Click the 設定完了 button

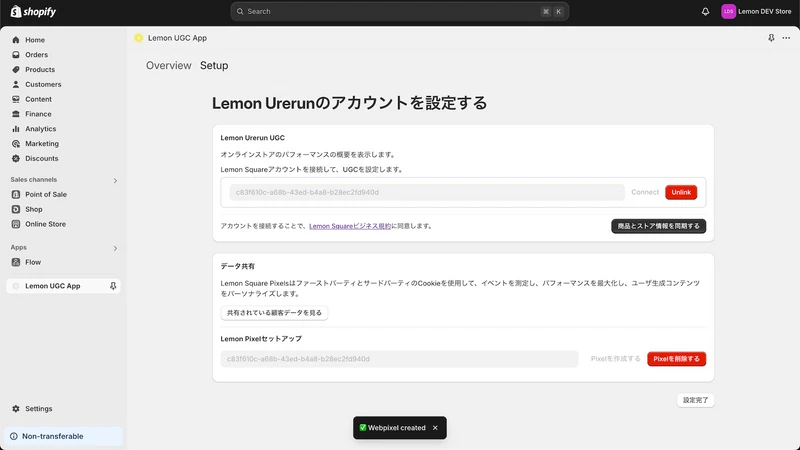pyautogui.click(x=695, y=400)
